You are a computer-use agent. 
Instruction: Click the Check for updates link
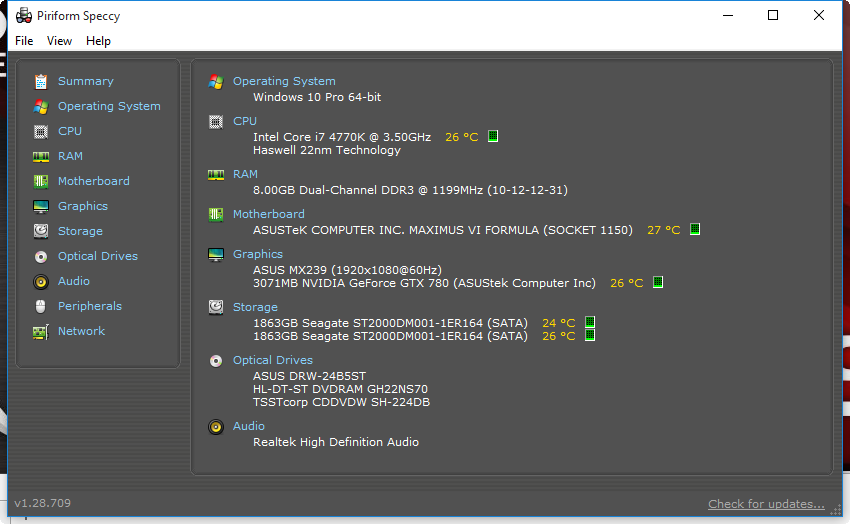coord(766,504)
